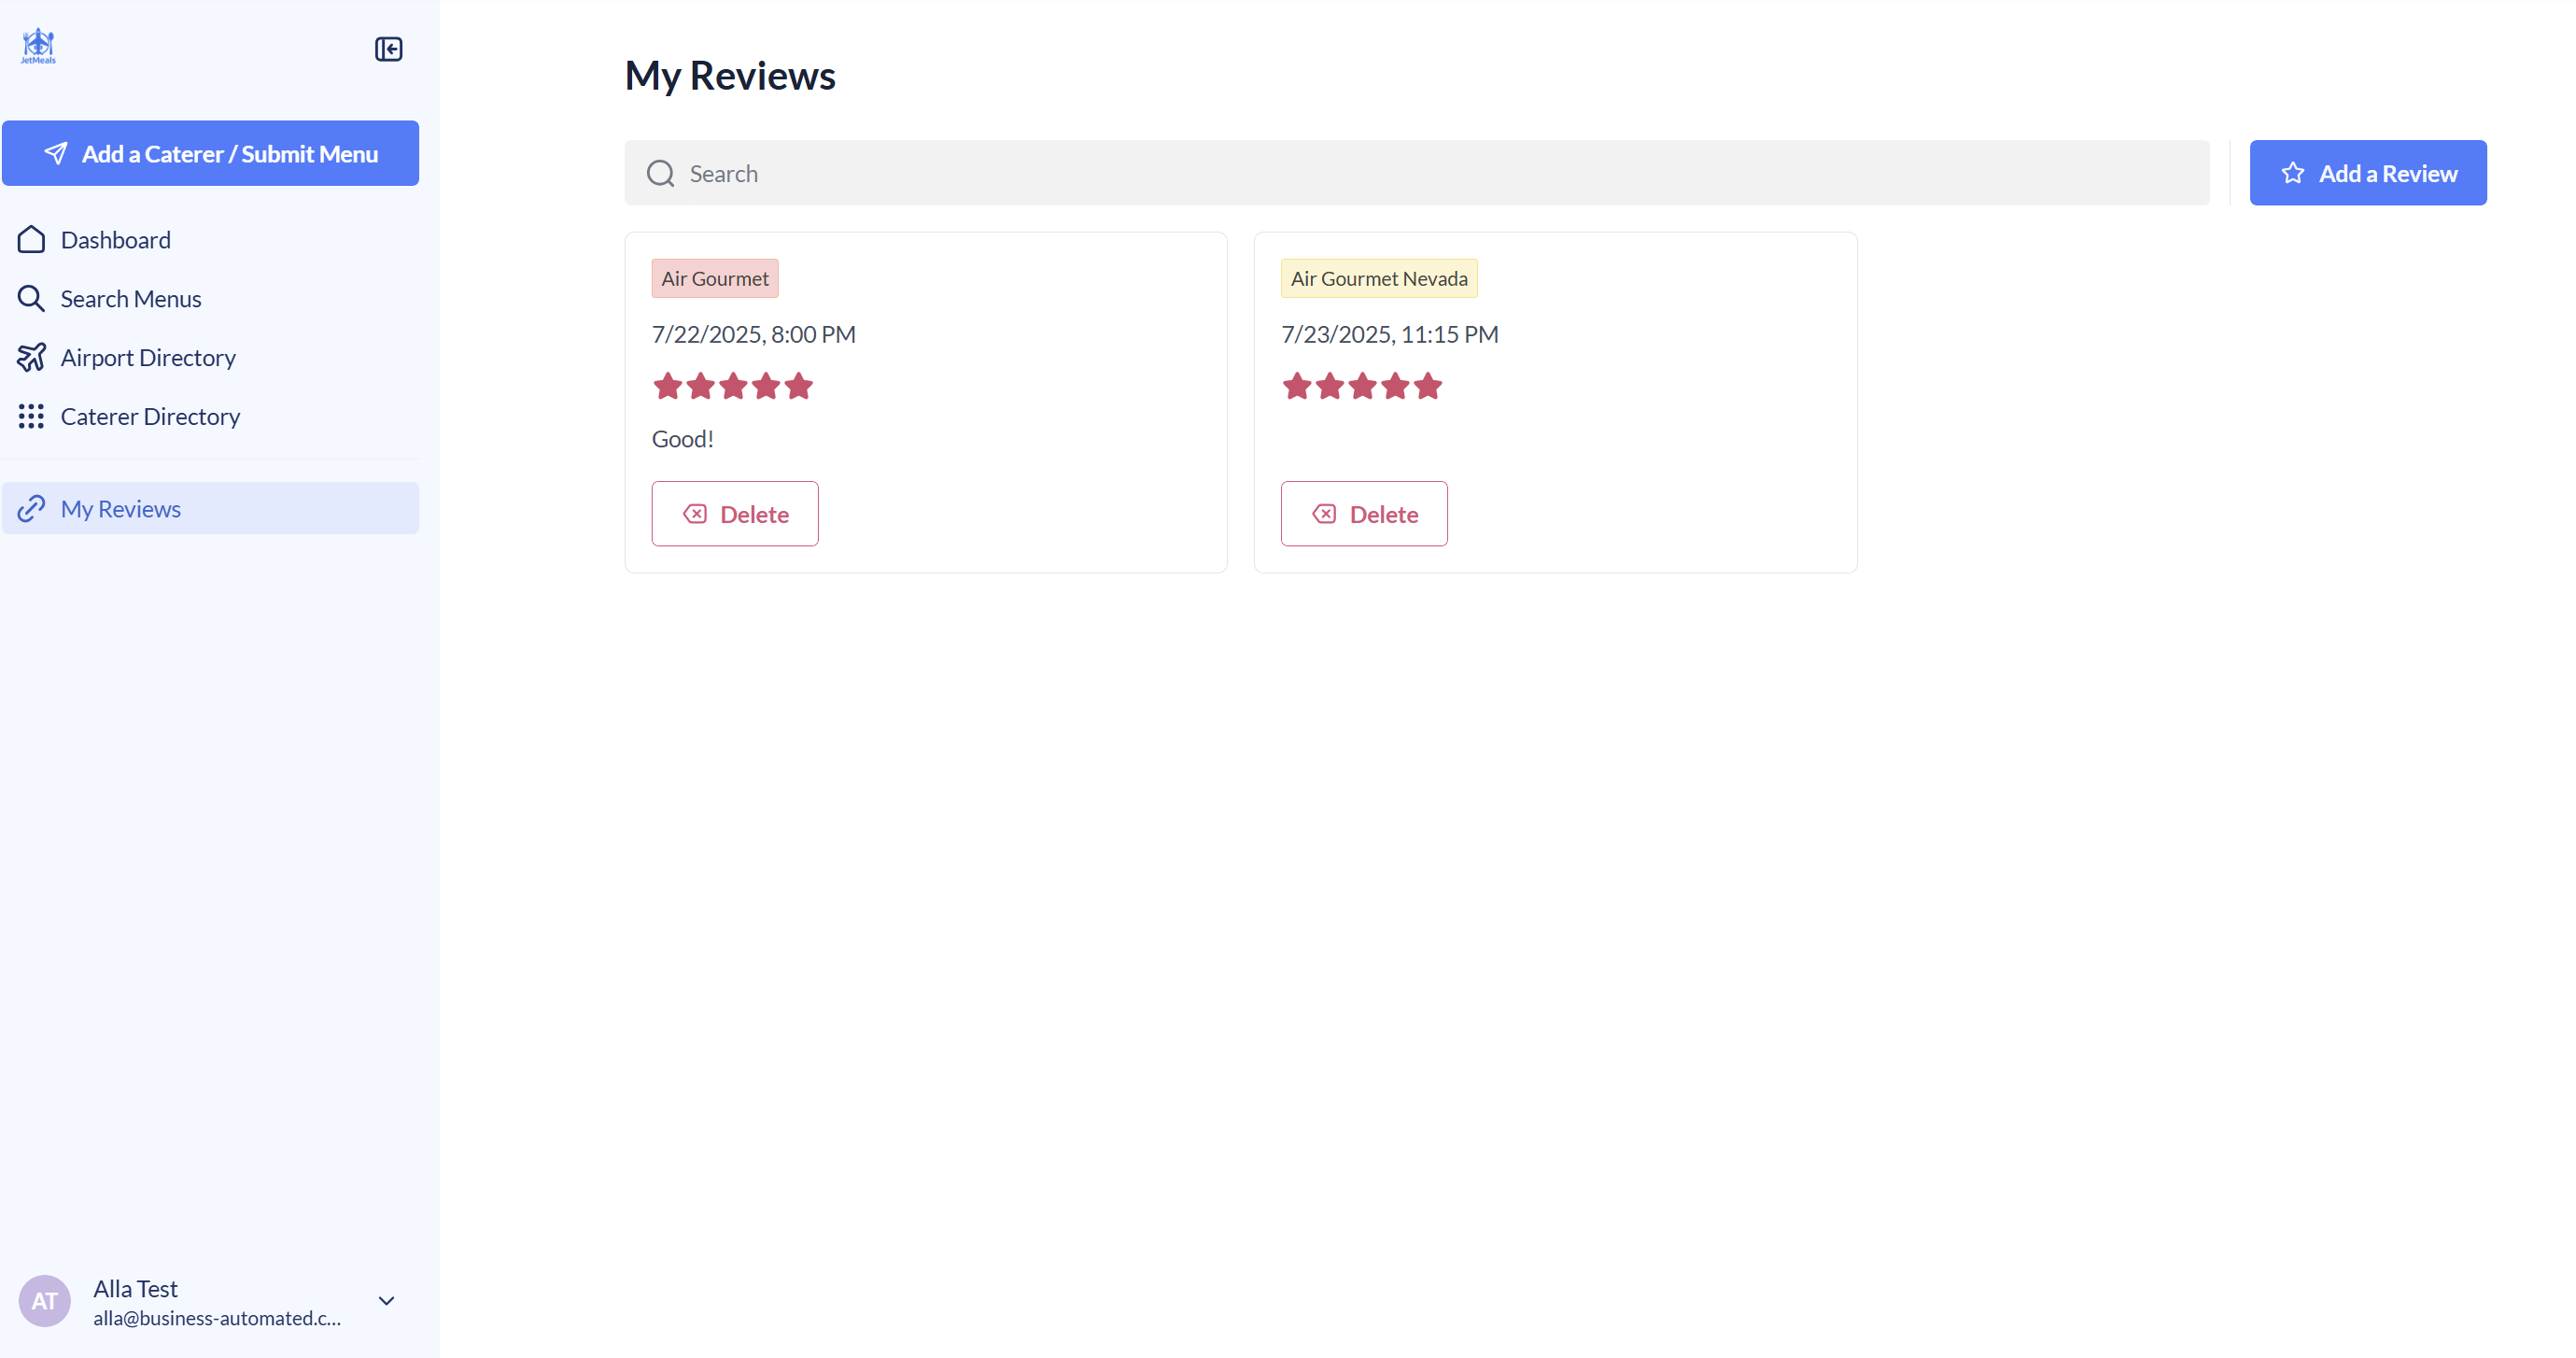Expand the Alla Test account menu
Screen dimensions: 2576x1358
click(x=386, y=1301)
